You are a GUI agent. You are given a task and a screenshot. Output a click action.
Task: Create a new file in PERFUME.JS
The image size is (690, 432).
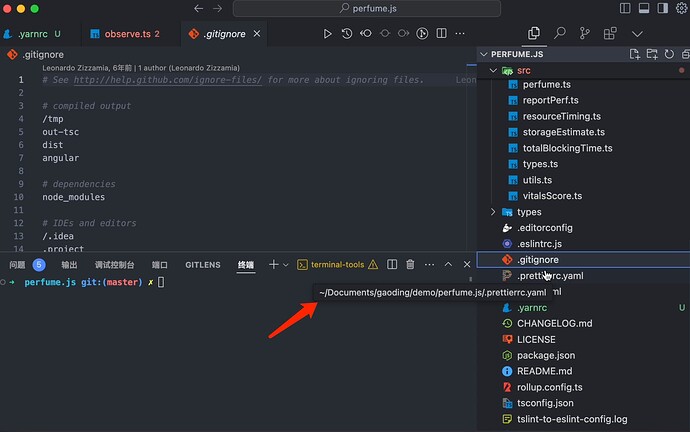[635, 54]
